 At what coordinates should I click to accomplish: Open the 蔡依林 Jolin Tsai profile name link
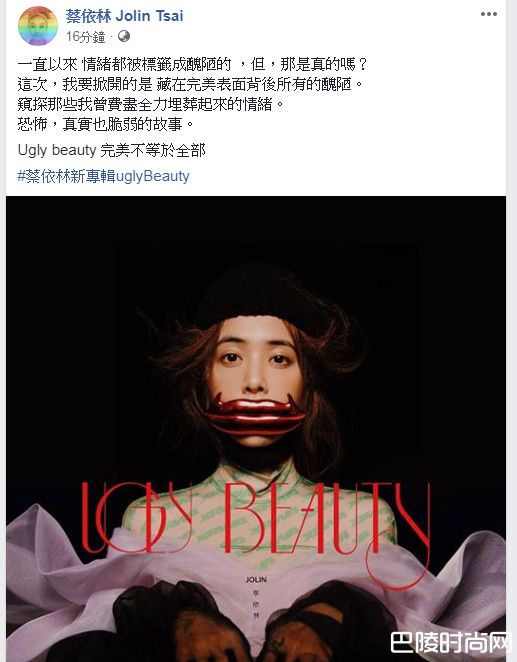pos(125,16)
